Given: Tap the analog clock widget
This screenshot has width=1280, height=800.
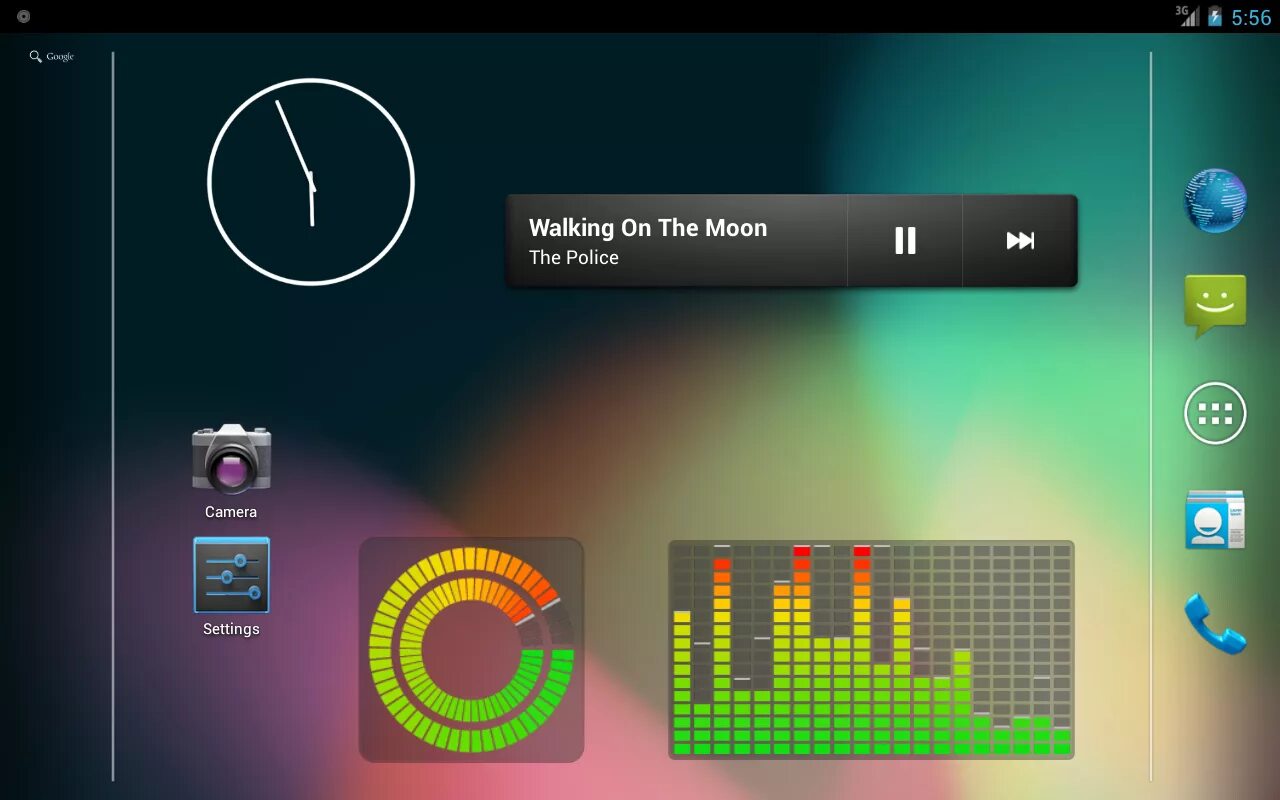Looking at the screenshot, I should [x=311, y=182].
